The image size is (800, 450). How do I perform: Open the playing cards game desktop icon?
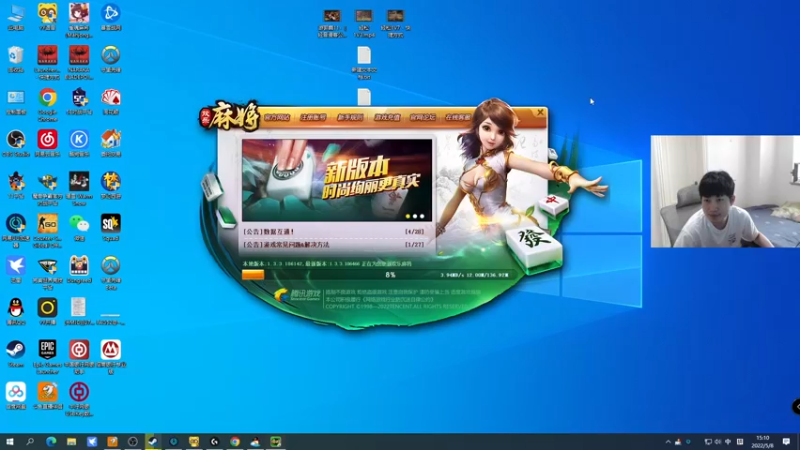coord(111,98)
